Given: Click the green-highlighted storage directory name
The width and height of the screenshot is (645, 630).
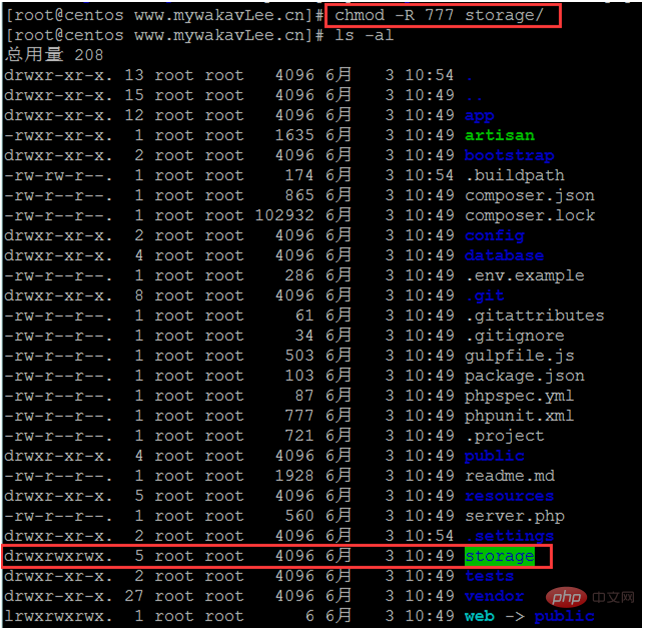Looking at the screenshot, I should point(499,556).
